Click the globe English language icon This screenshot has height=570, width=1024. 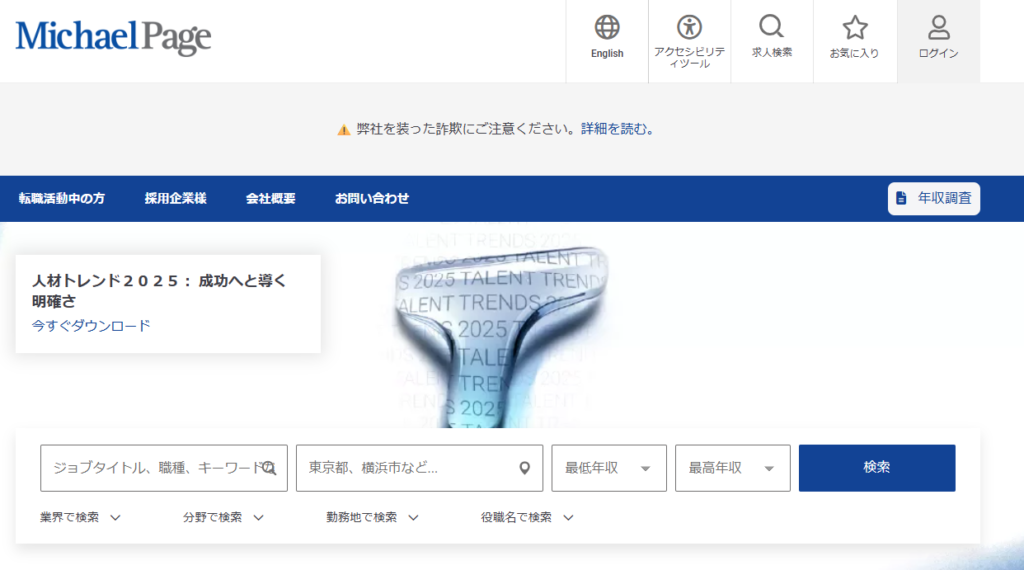click(x=607, y=28)
